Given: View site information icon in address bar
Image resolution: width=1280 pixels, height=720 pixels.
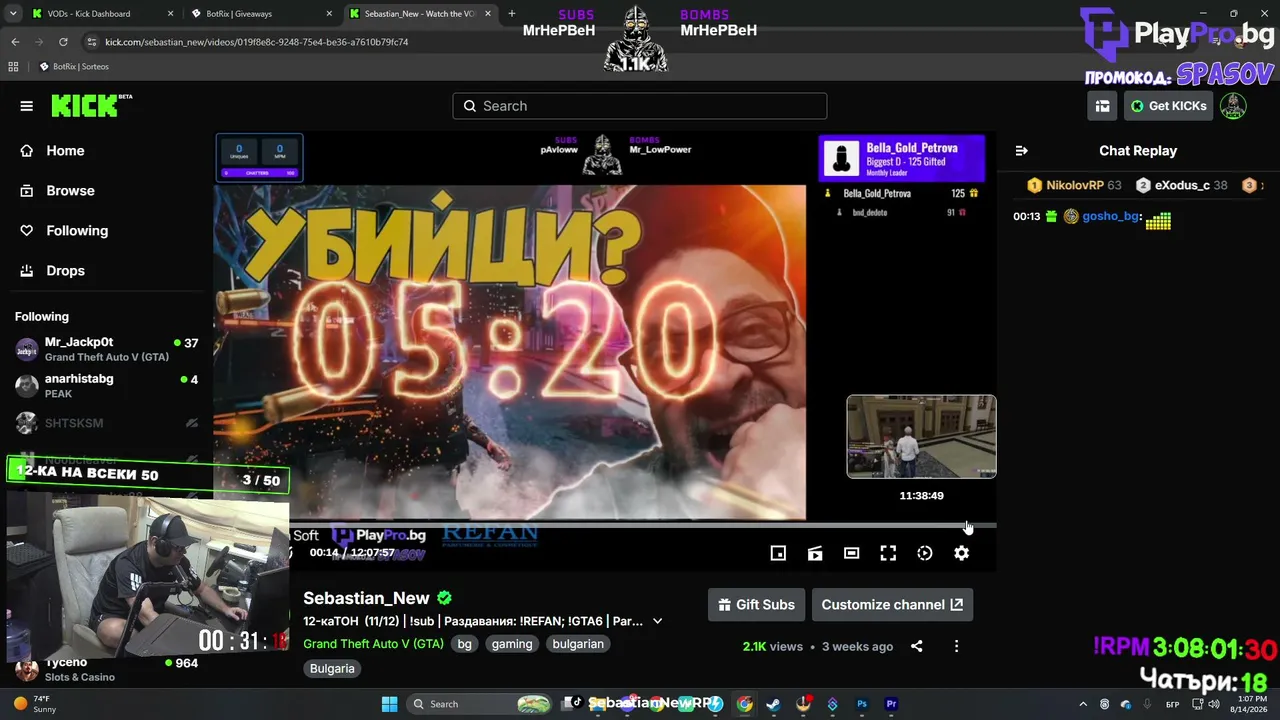Looking at the screenshot, I should [92, 42].
